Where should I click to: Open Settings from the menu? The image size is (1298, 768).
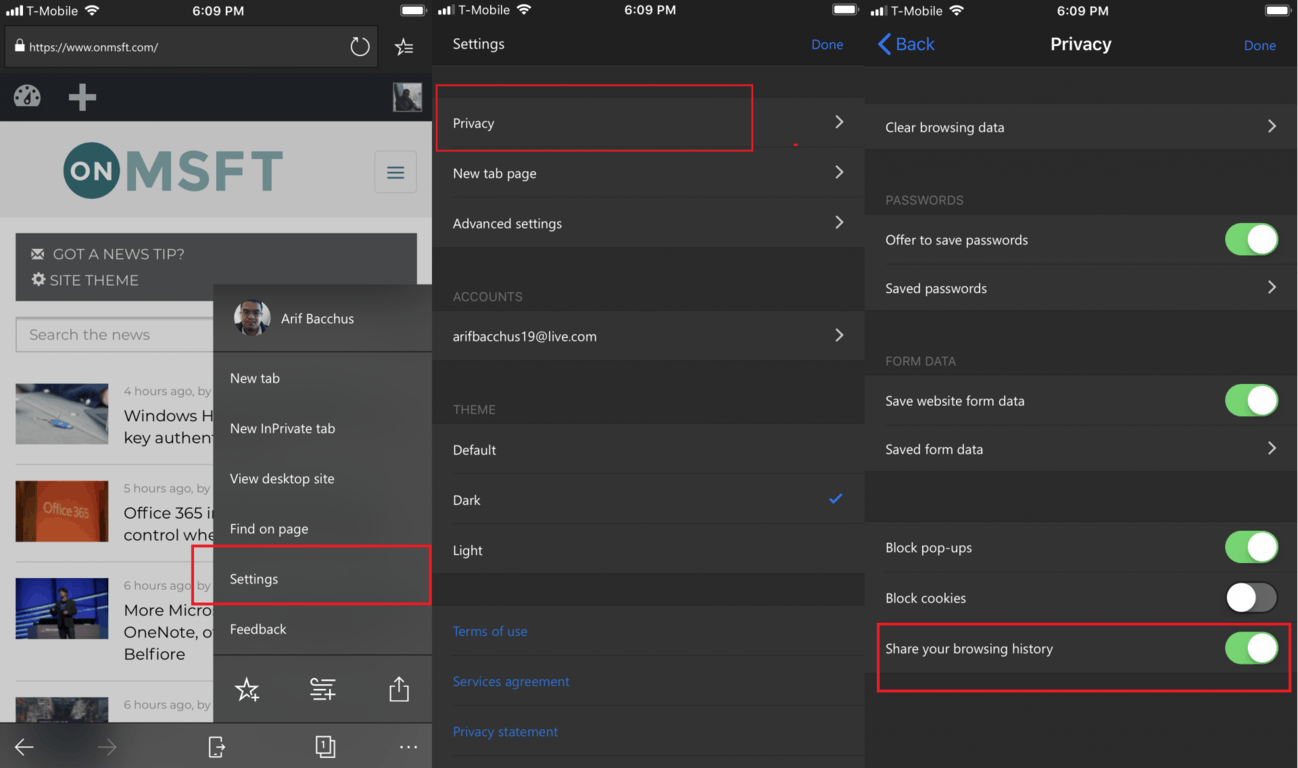tap(323, 578)
